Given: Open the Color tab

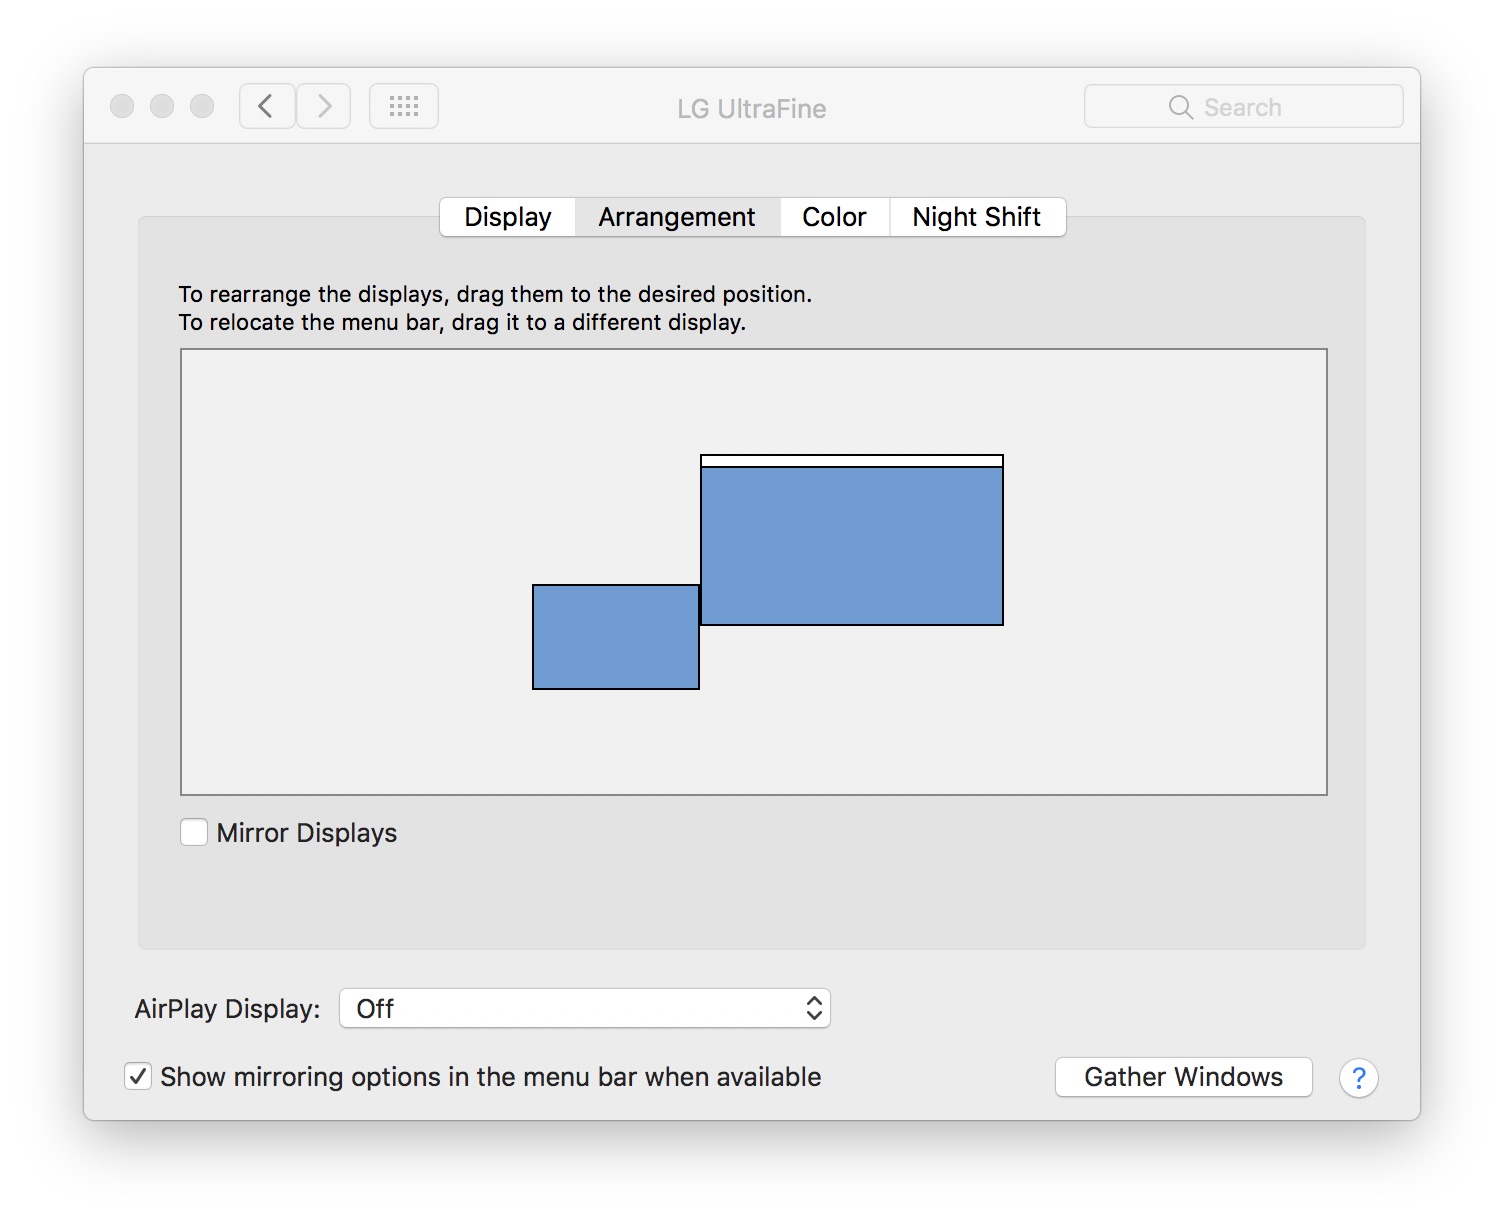Looking at the screenshot, I should coord(834,217).
